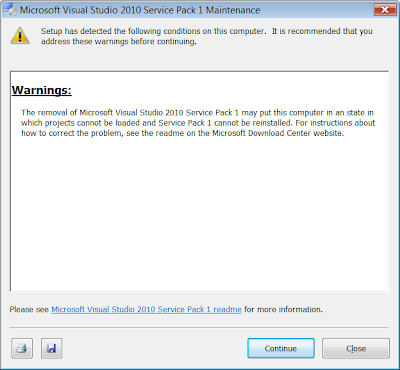Click the 'Please see' text before the link

click(x=29, y=309)
